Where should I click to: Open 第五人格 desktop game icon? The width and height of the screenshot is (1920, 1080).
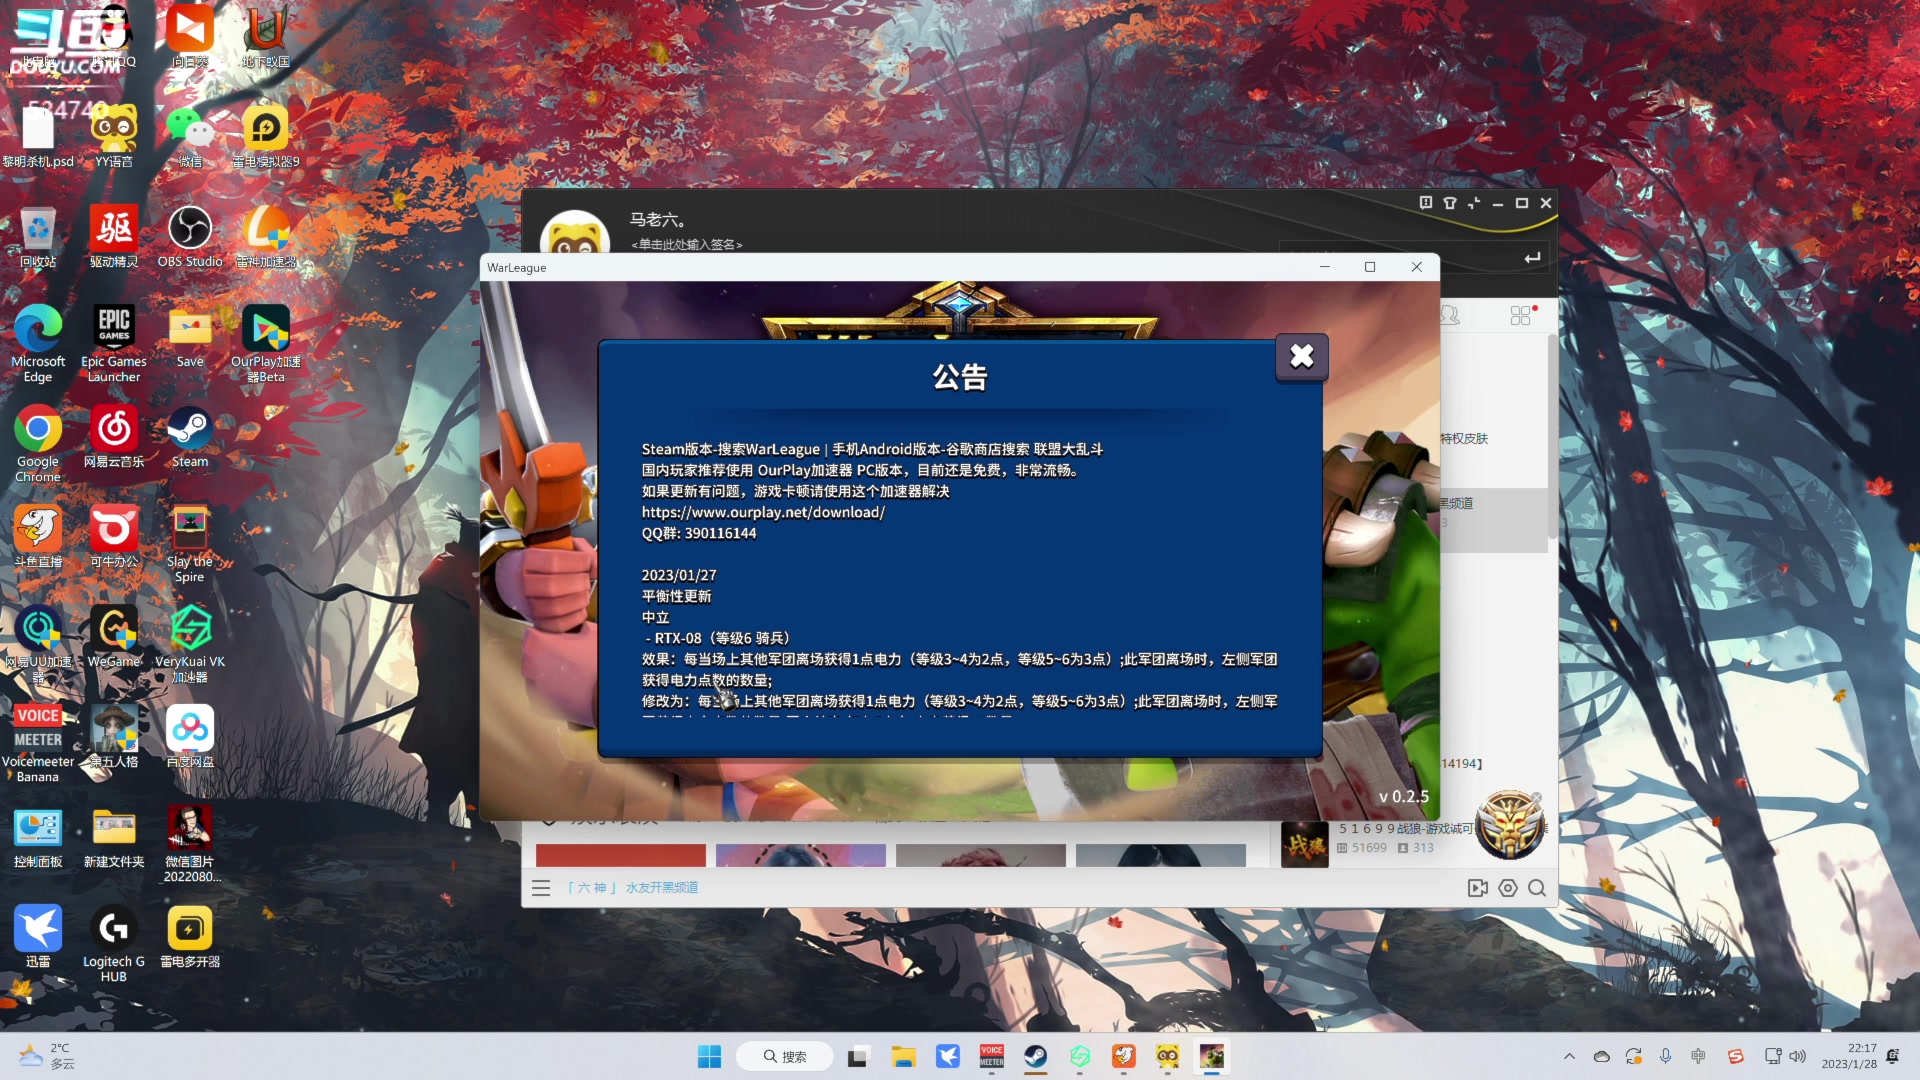(114, 737)
